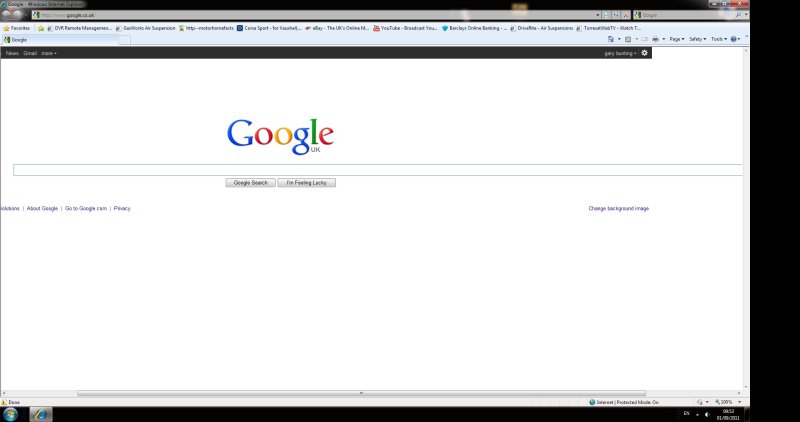
Task: Click the Change background image link
Action: [618, 208]
